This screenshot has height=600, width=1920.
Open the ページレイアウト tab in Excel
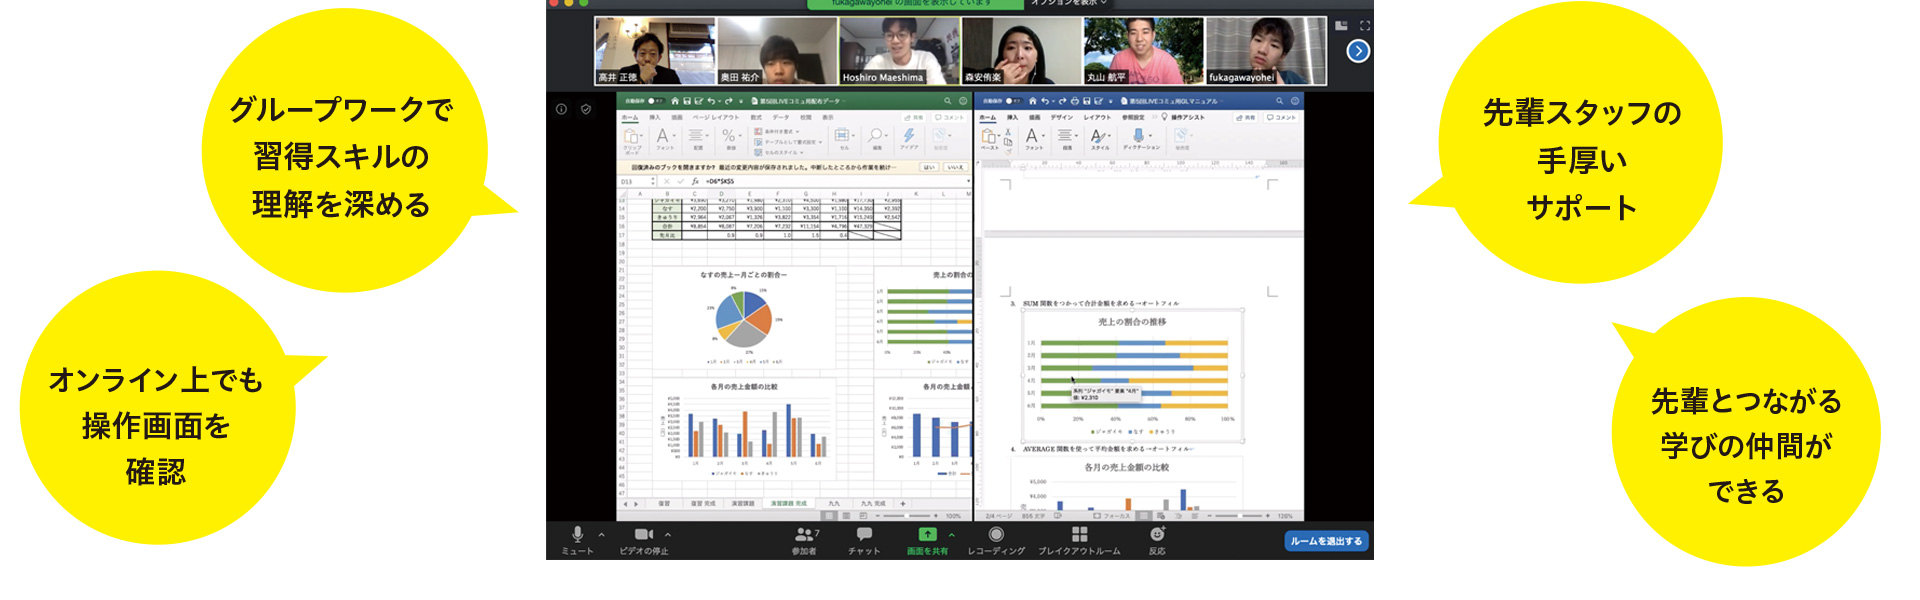[715, 117]
